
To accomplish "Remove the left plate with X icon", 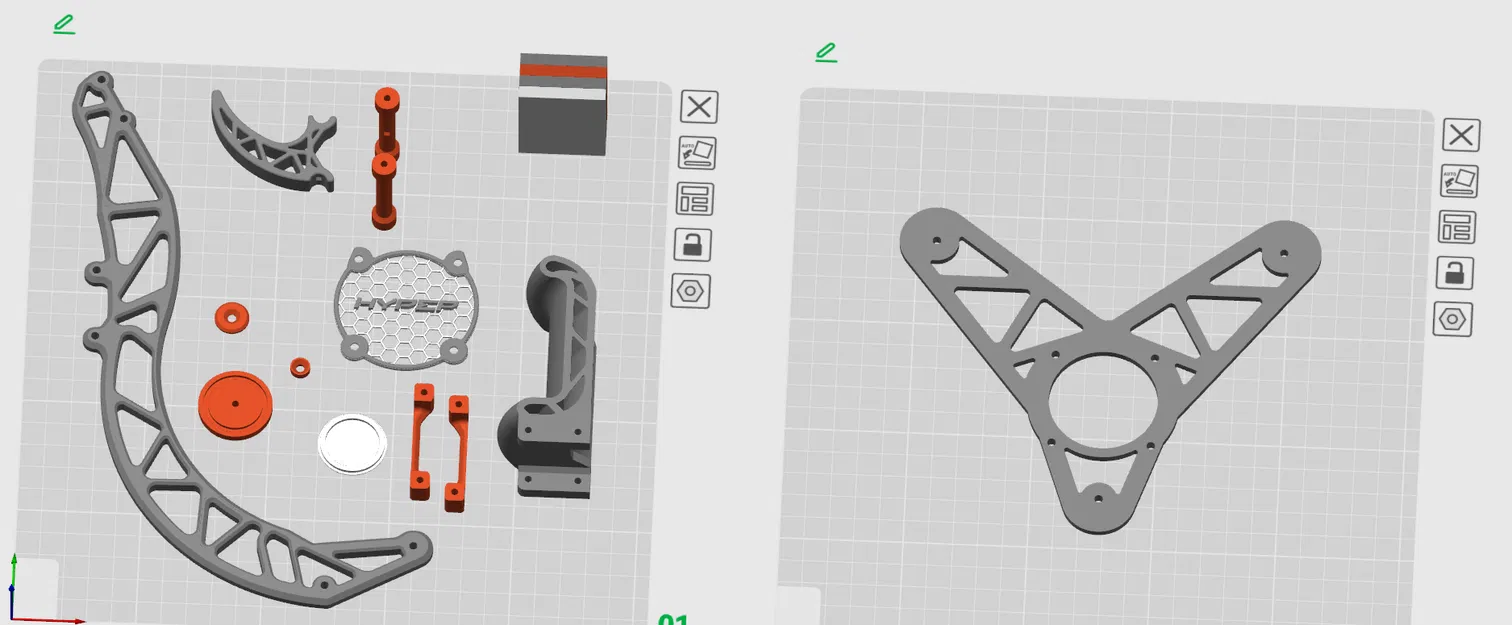I will click(x=699, y=107).
